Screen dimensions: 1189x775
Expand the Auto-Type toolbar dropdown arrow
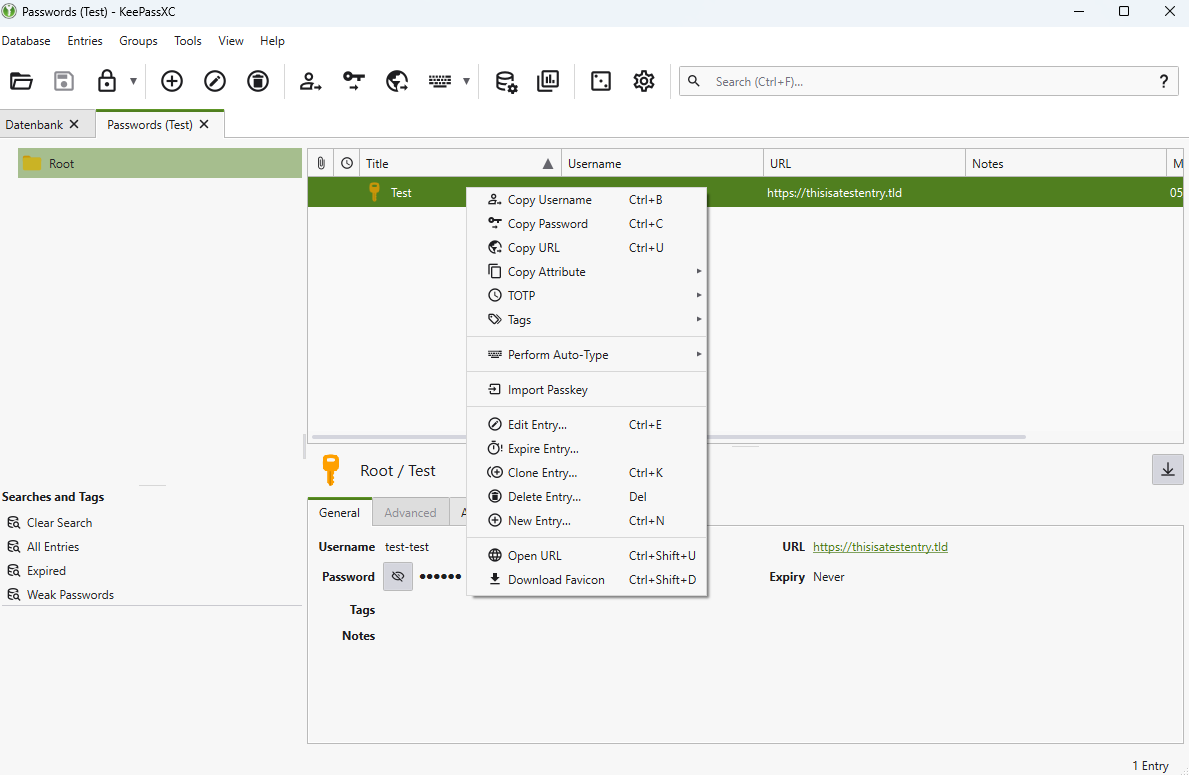466,82
